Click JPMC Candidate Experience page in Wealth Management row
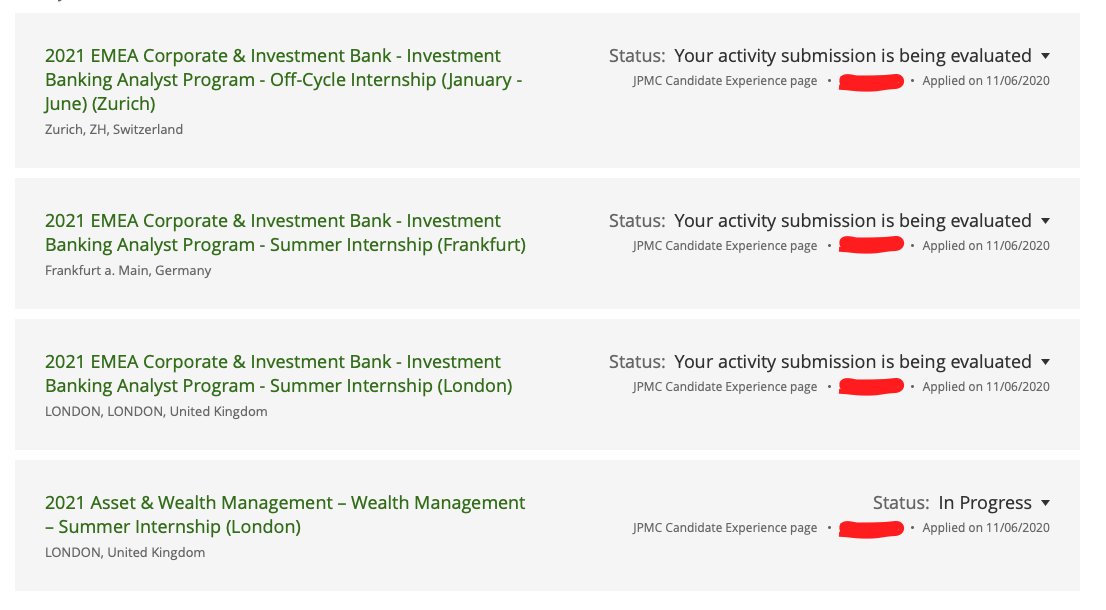 (724, 528)
